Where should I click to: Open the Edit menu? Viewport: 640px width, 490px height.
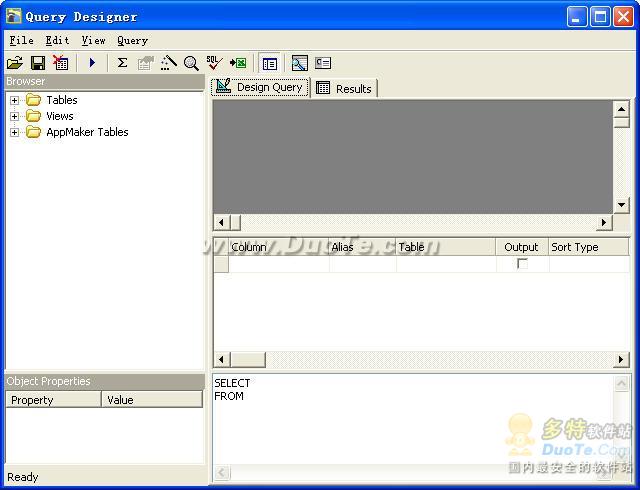coord(57,40)
